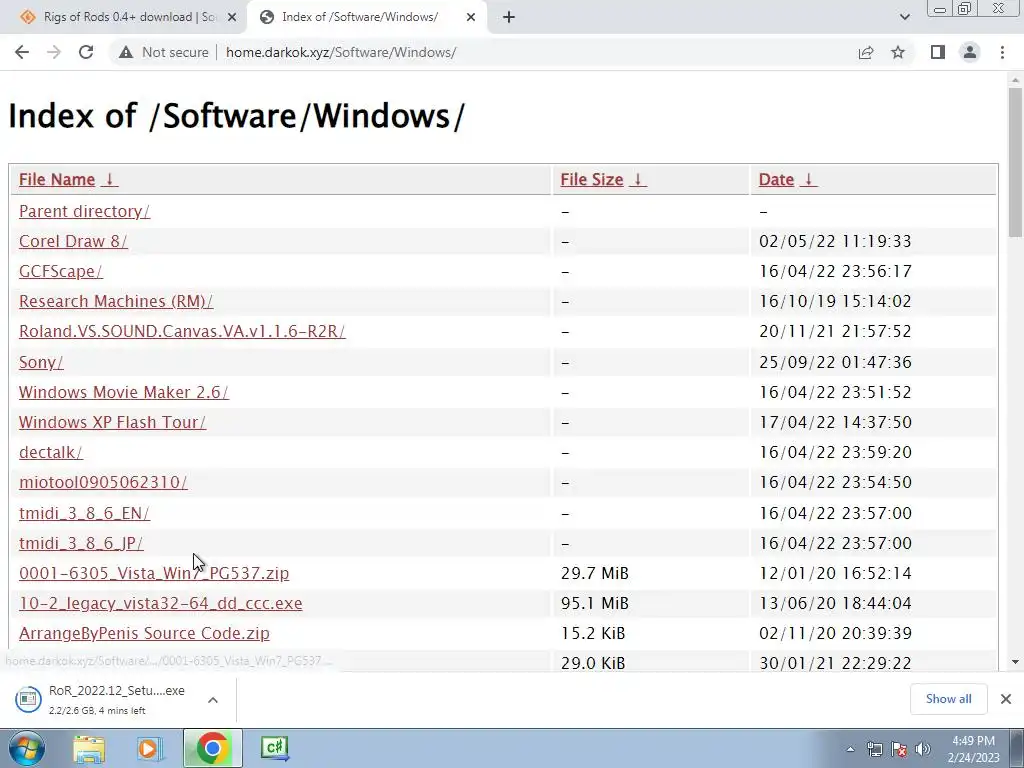
Task: Click Show all downloads button
Action: click(x=948, y=699)
